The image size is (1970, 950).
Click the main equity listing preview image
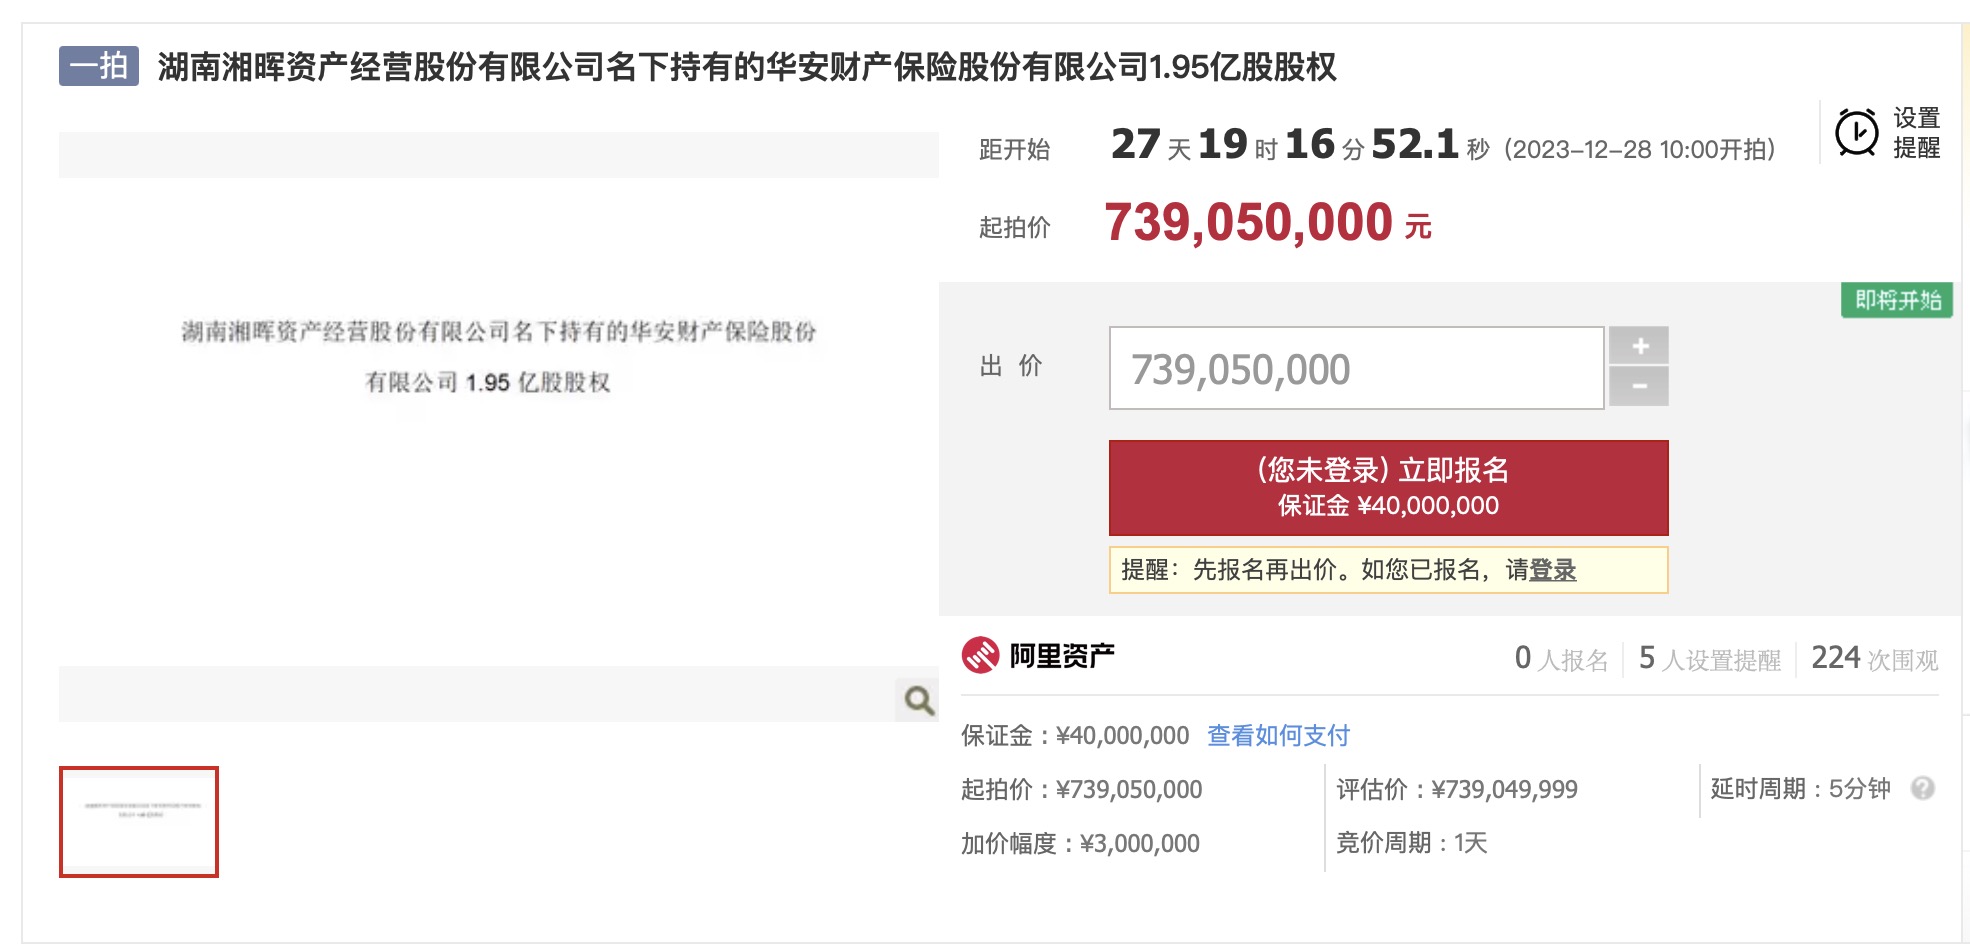498,420
